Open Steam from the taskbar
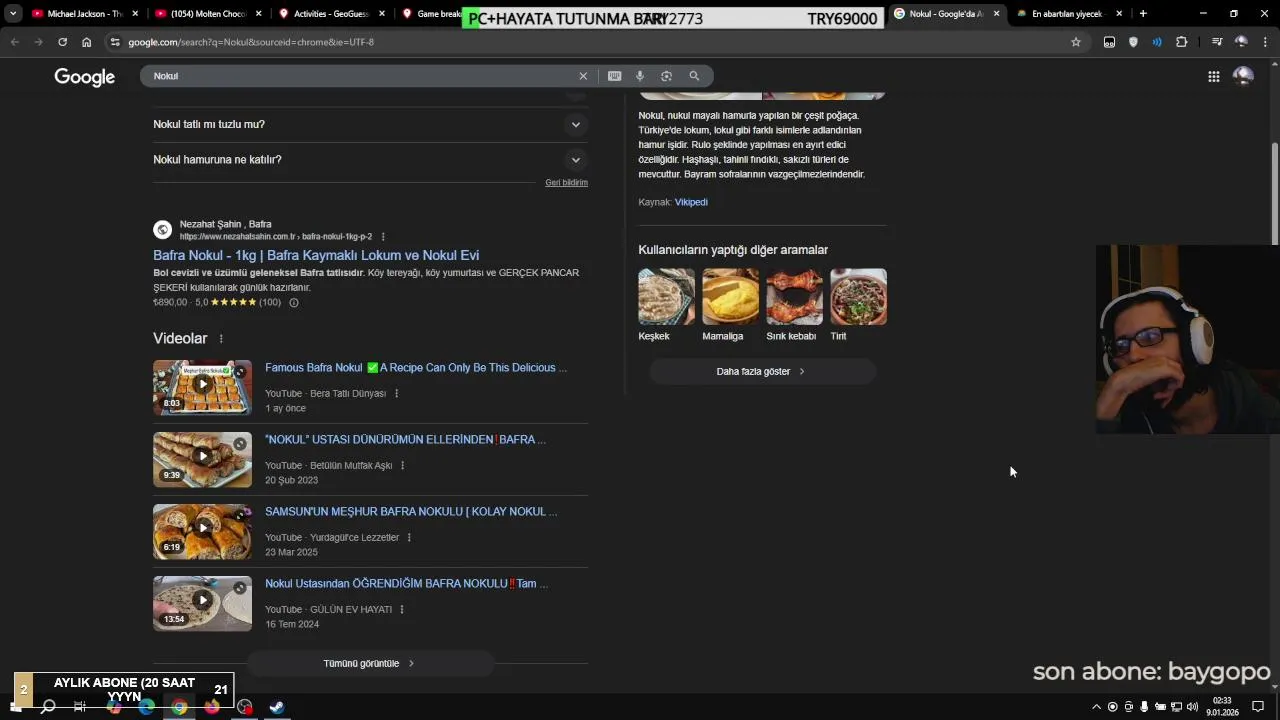Screen dimensions: 1280x720 pyautogui.click(x=277, y=707)
